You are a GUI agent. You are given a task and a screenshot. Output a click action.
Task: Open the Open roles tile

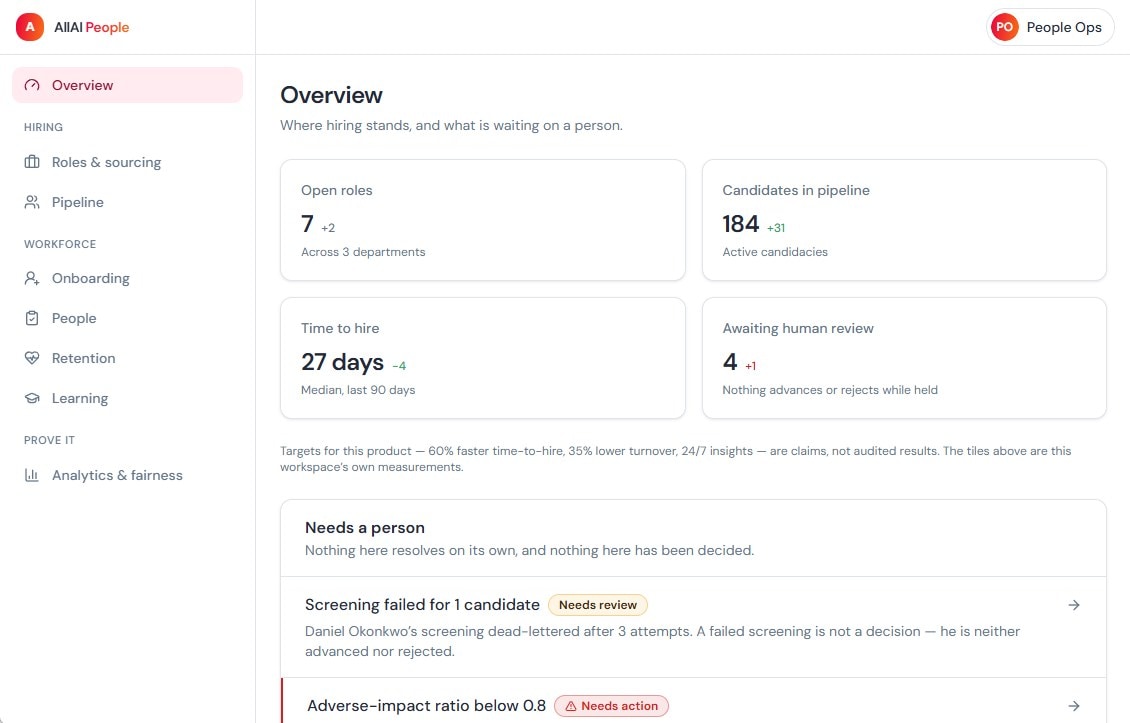(483, 220)
